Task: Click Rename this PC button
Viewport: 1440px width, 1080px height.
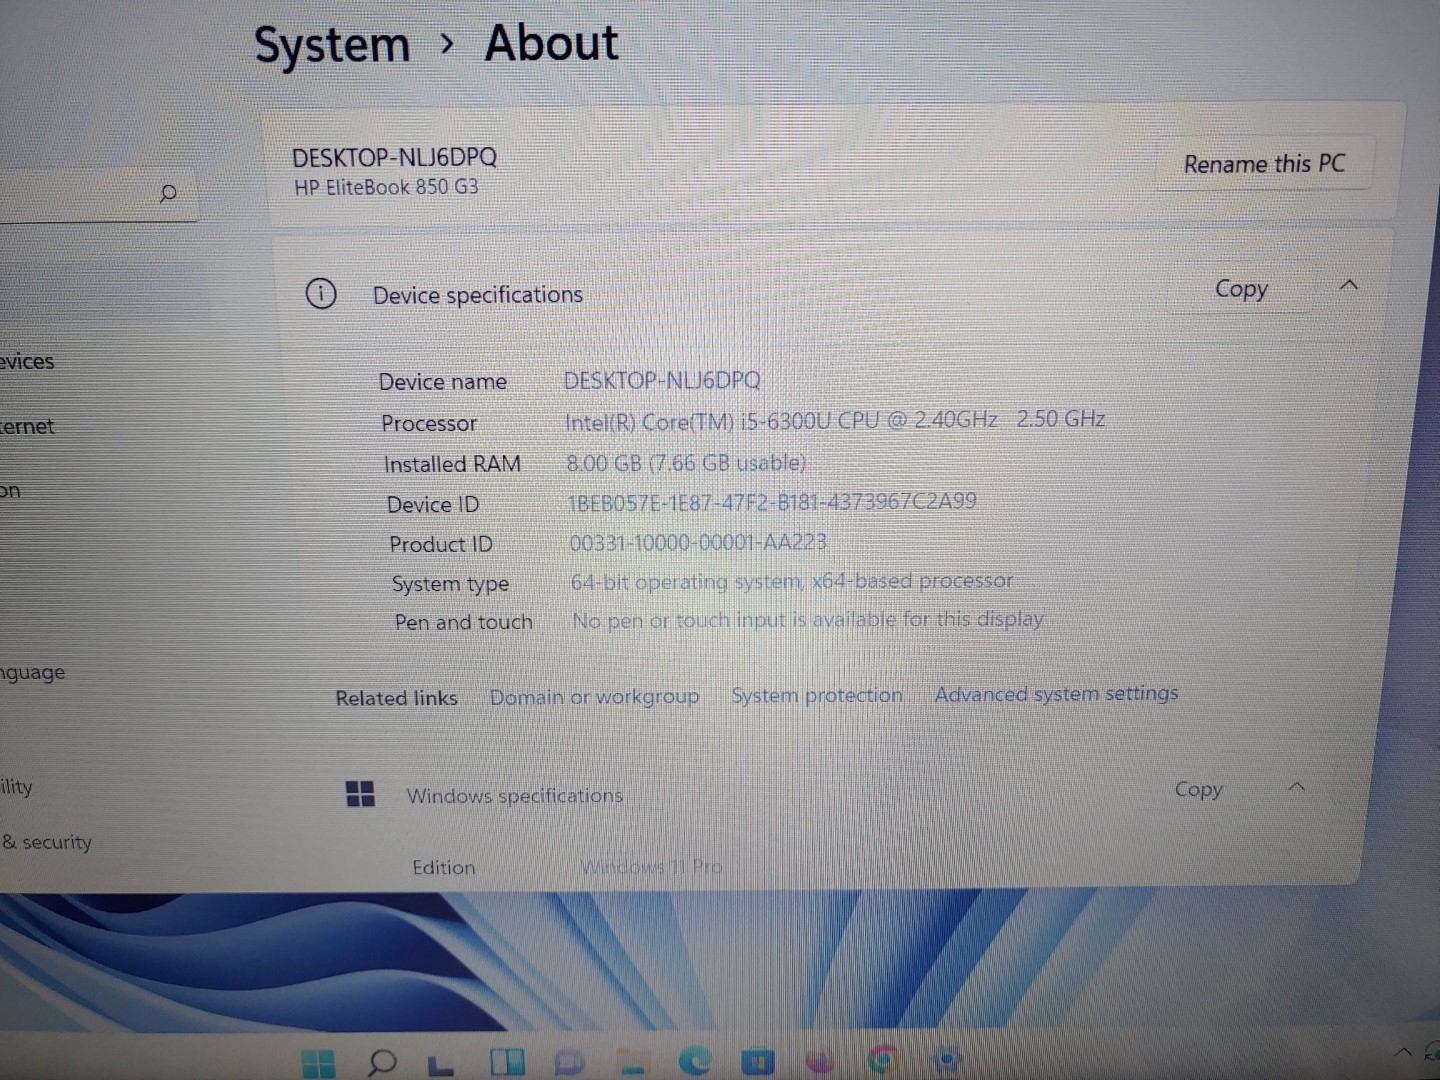Action: (1265, 164)
